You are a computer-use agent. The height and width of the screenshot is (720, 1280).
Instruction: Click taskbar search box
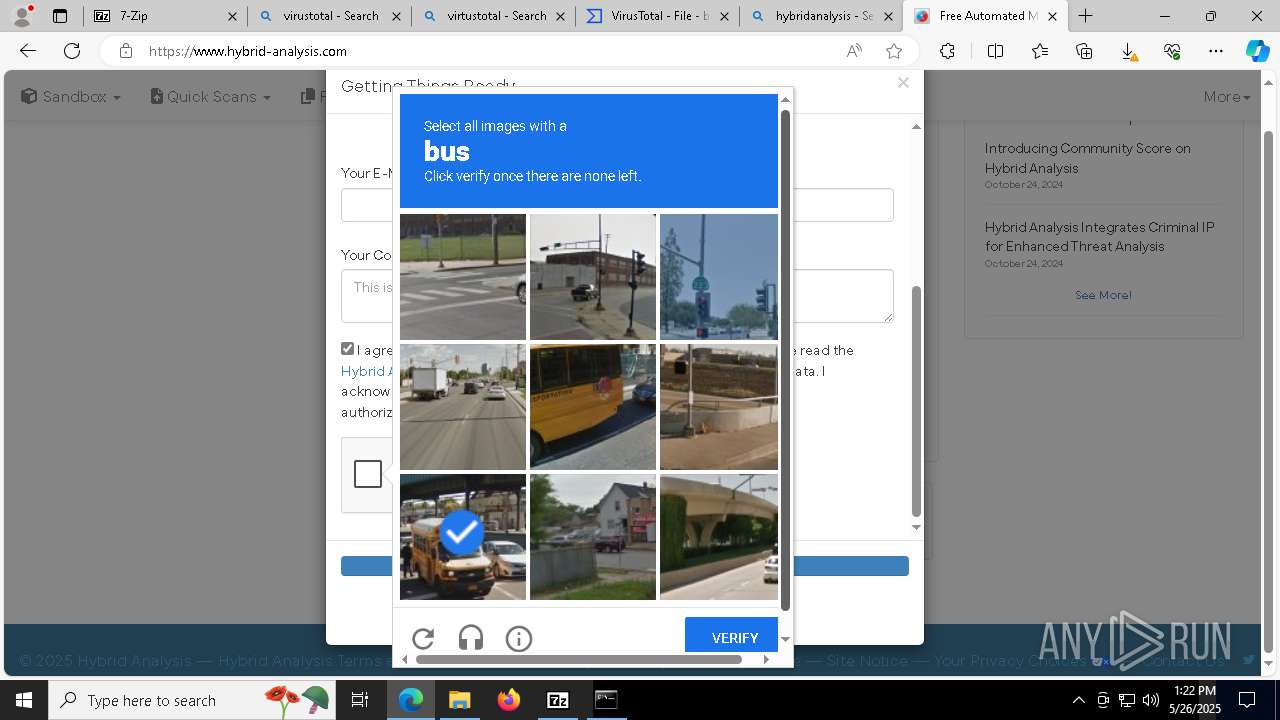coord(191,700)
